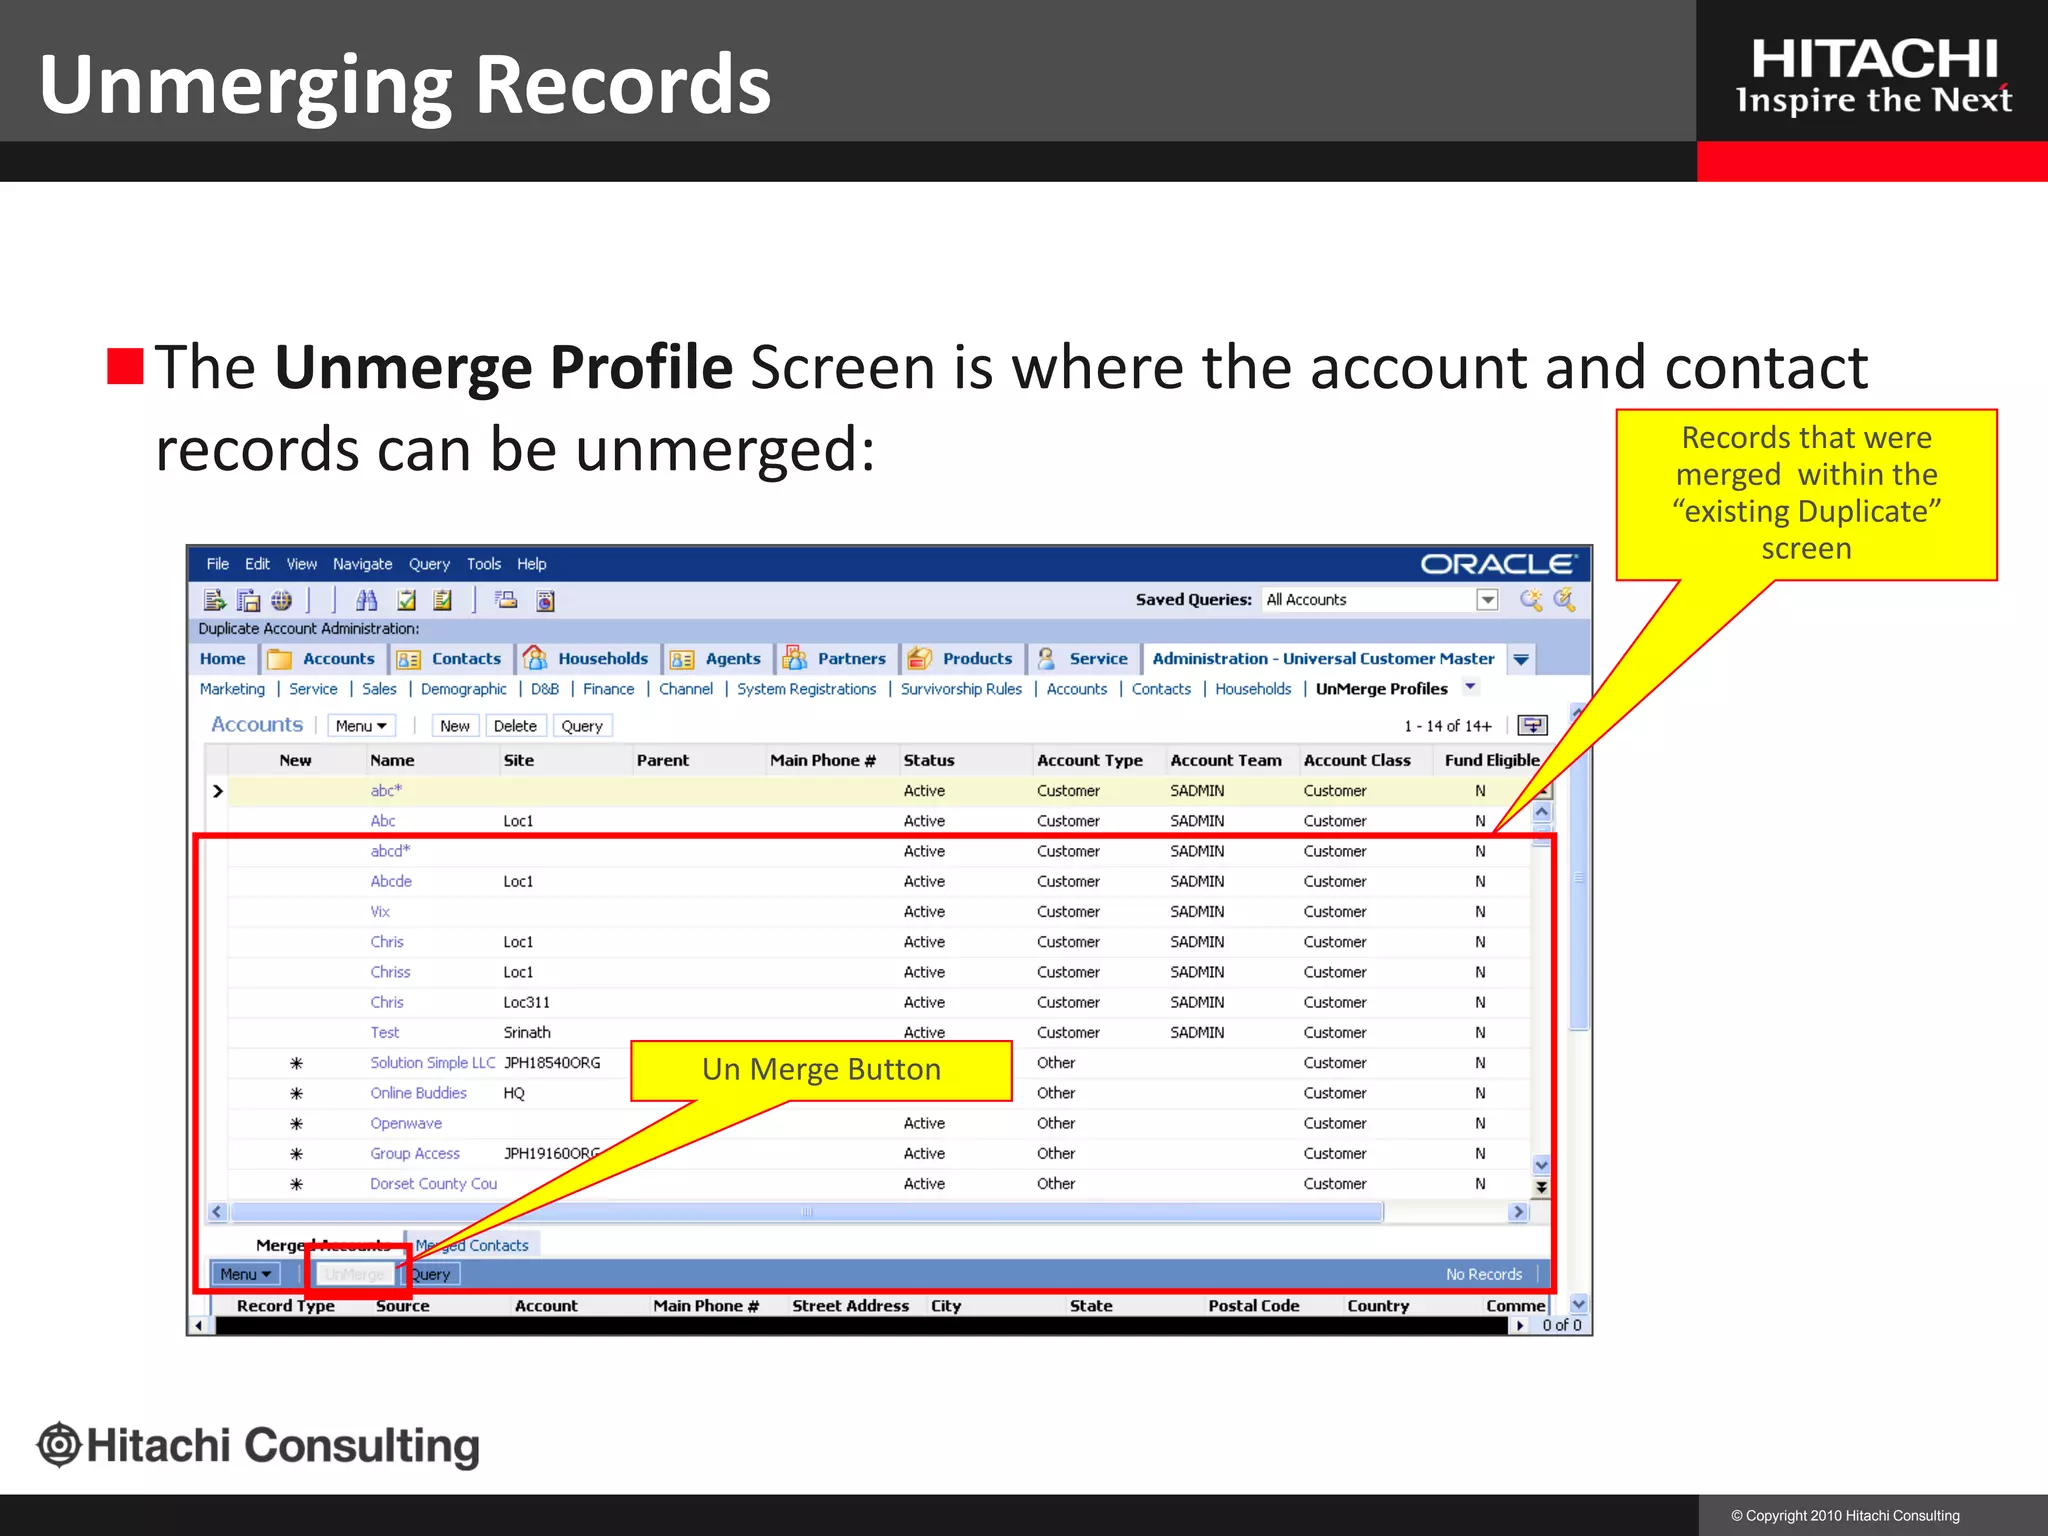Image resolution: width=2048 pixels, height=1536 pixels.
Task: Click the Site Map globe toolbar icon
Action: pyautogui.click(x=282, y=600)
